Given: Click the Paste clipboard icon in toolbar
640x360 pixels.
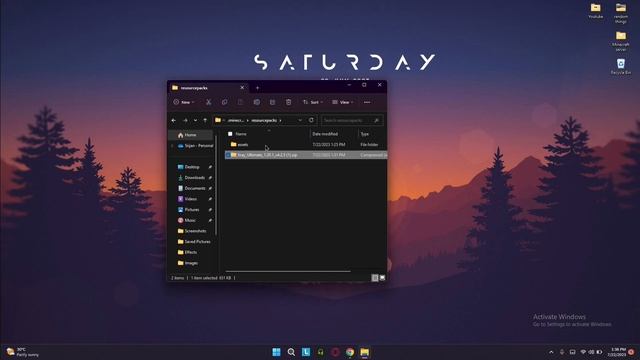Looking at the screenshot, I should click(240, 102).
